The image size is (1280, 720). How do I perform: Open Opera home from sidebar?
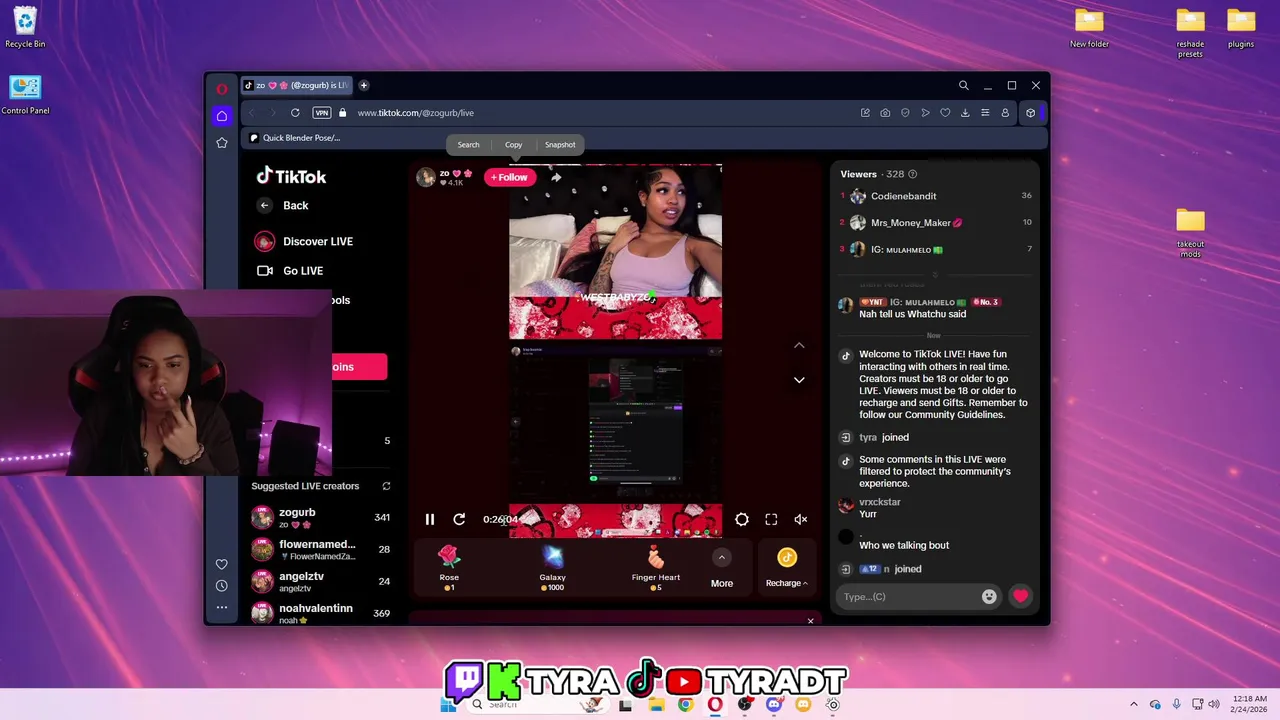pos(222,116)
